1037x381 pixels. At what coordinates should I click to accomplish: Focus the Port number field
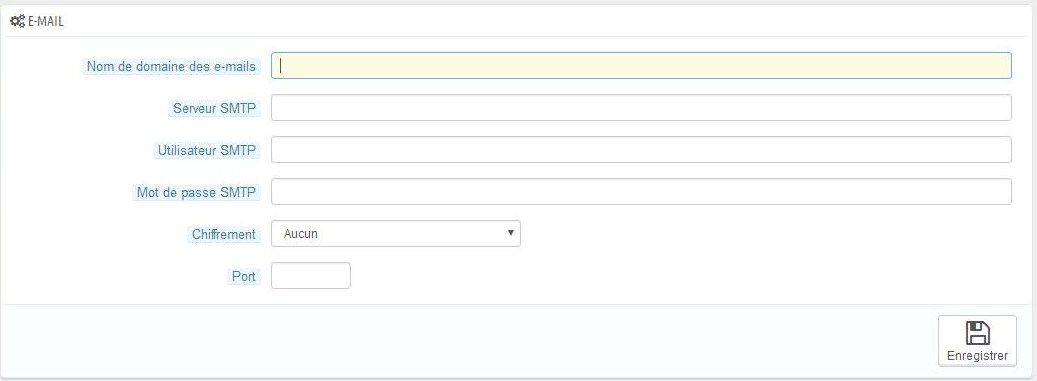click(311, 276)
